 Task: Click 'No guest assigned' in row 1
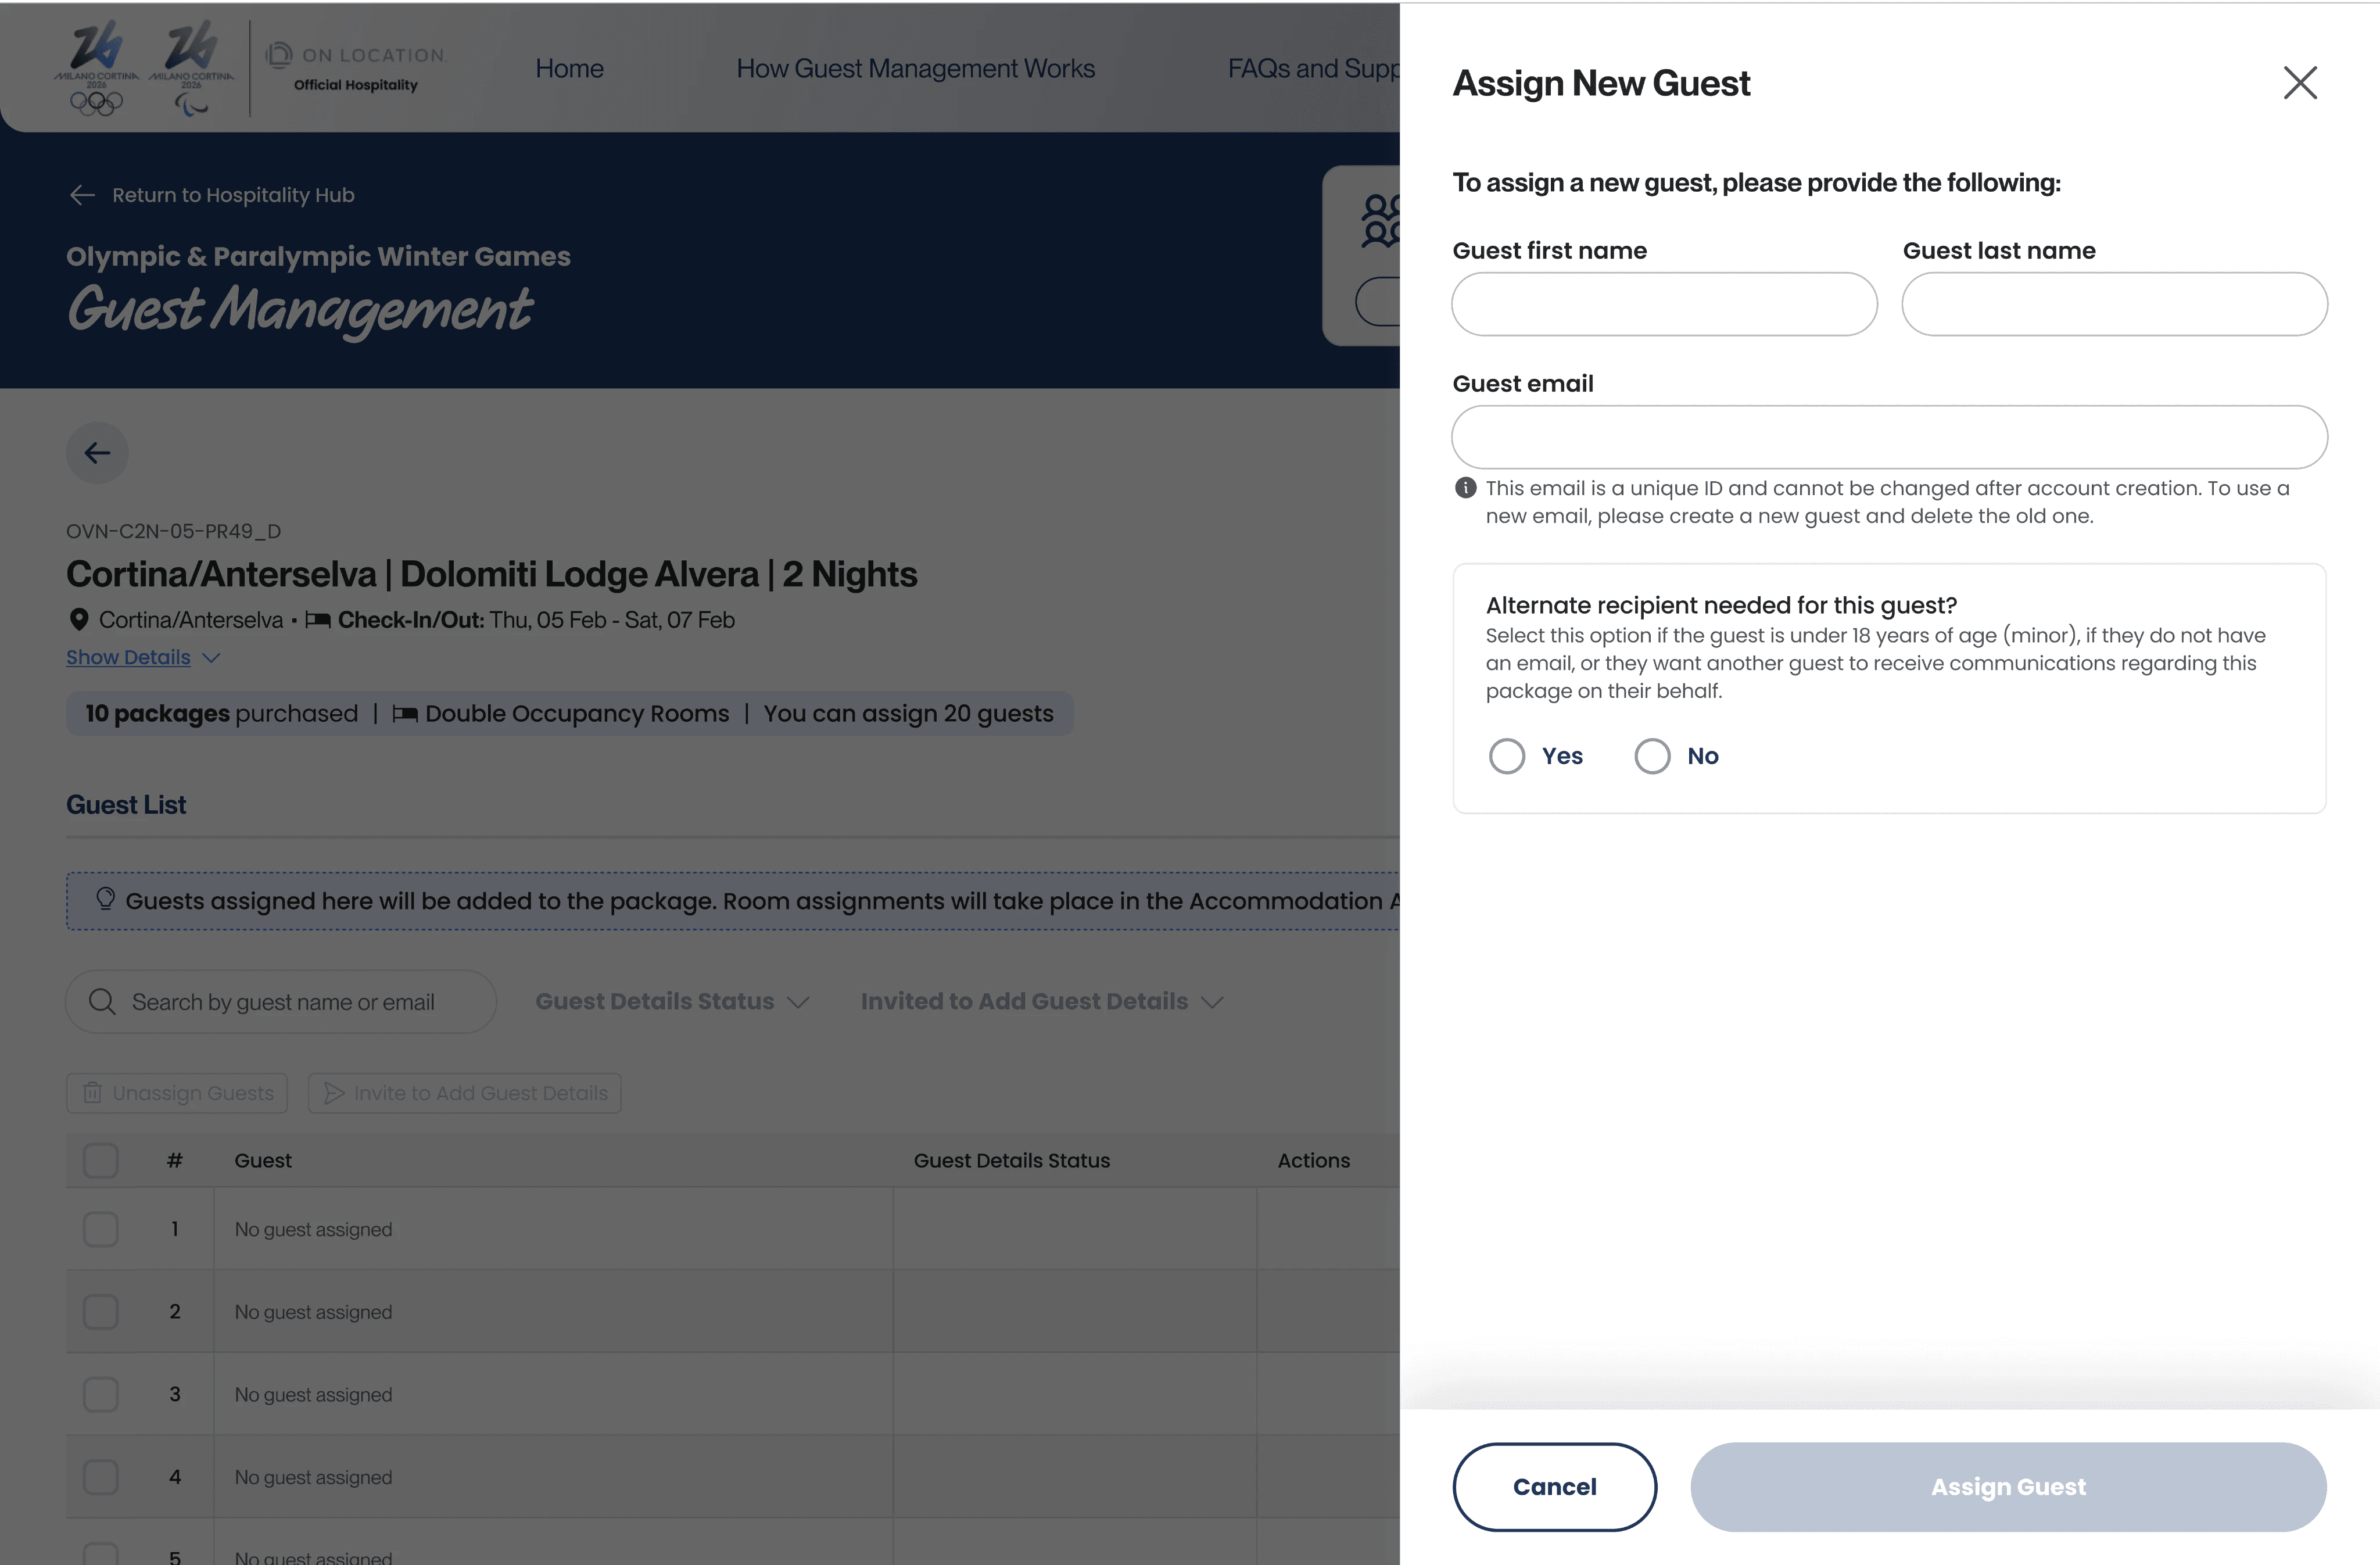pyautogui.click(x=313, y=1229)
